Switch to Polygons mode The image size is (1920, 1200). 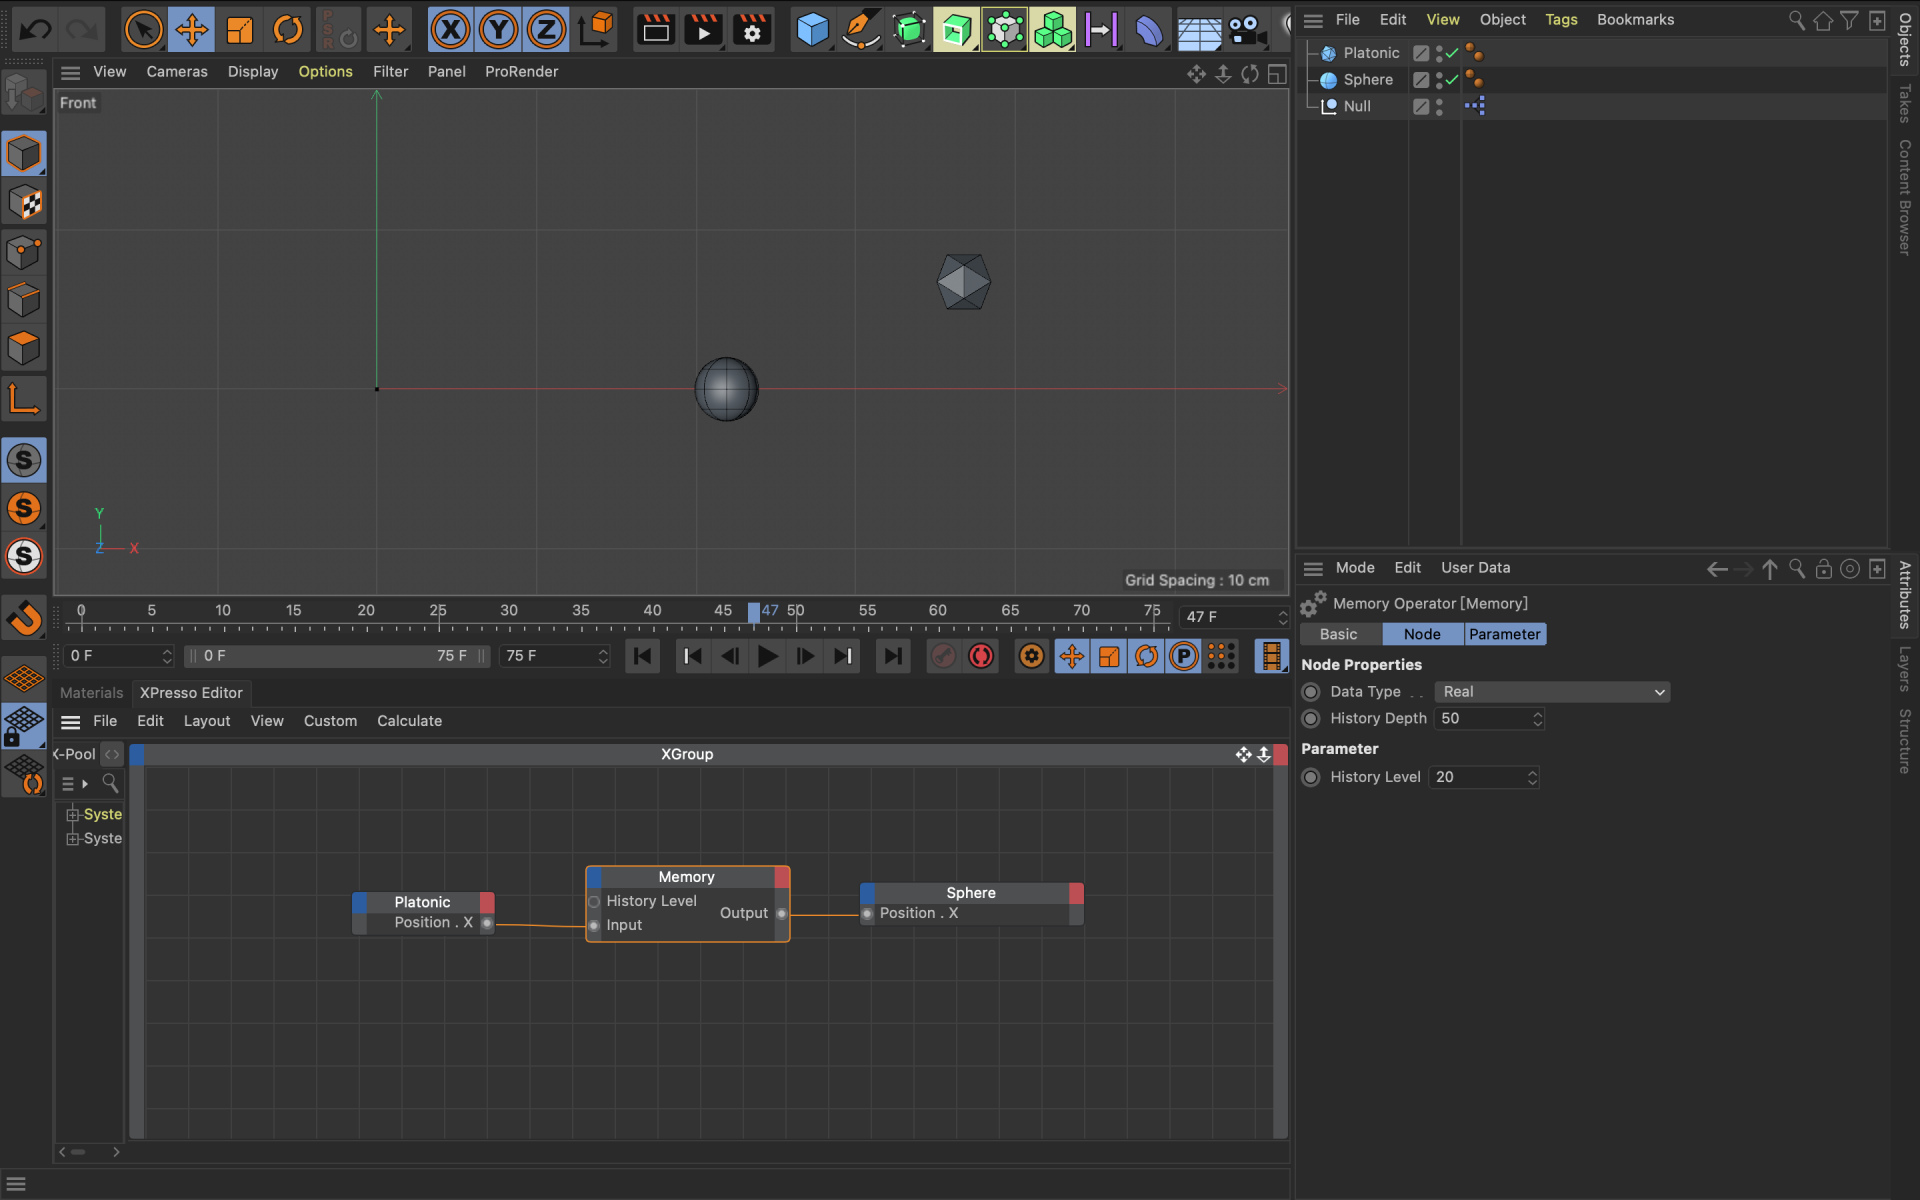point(24,347)
